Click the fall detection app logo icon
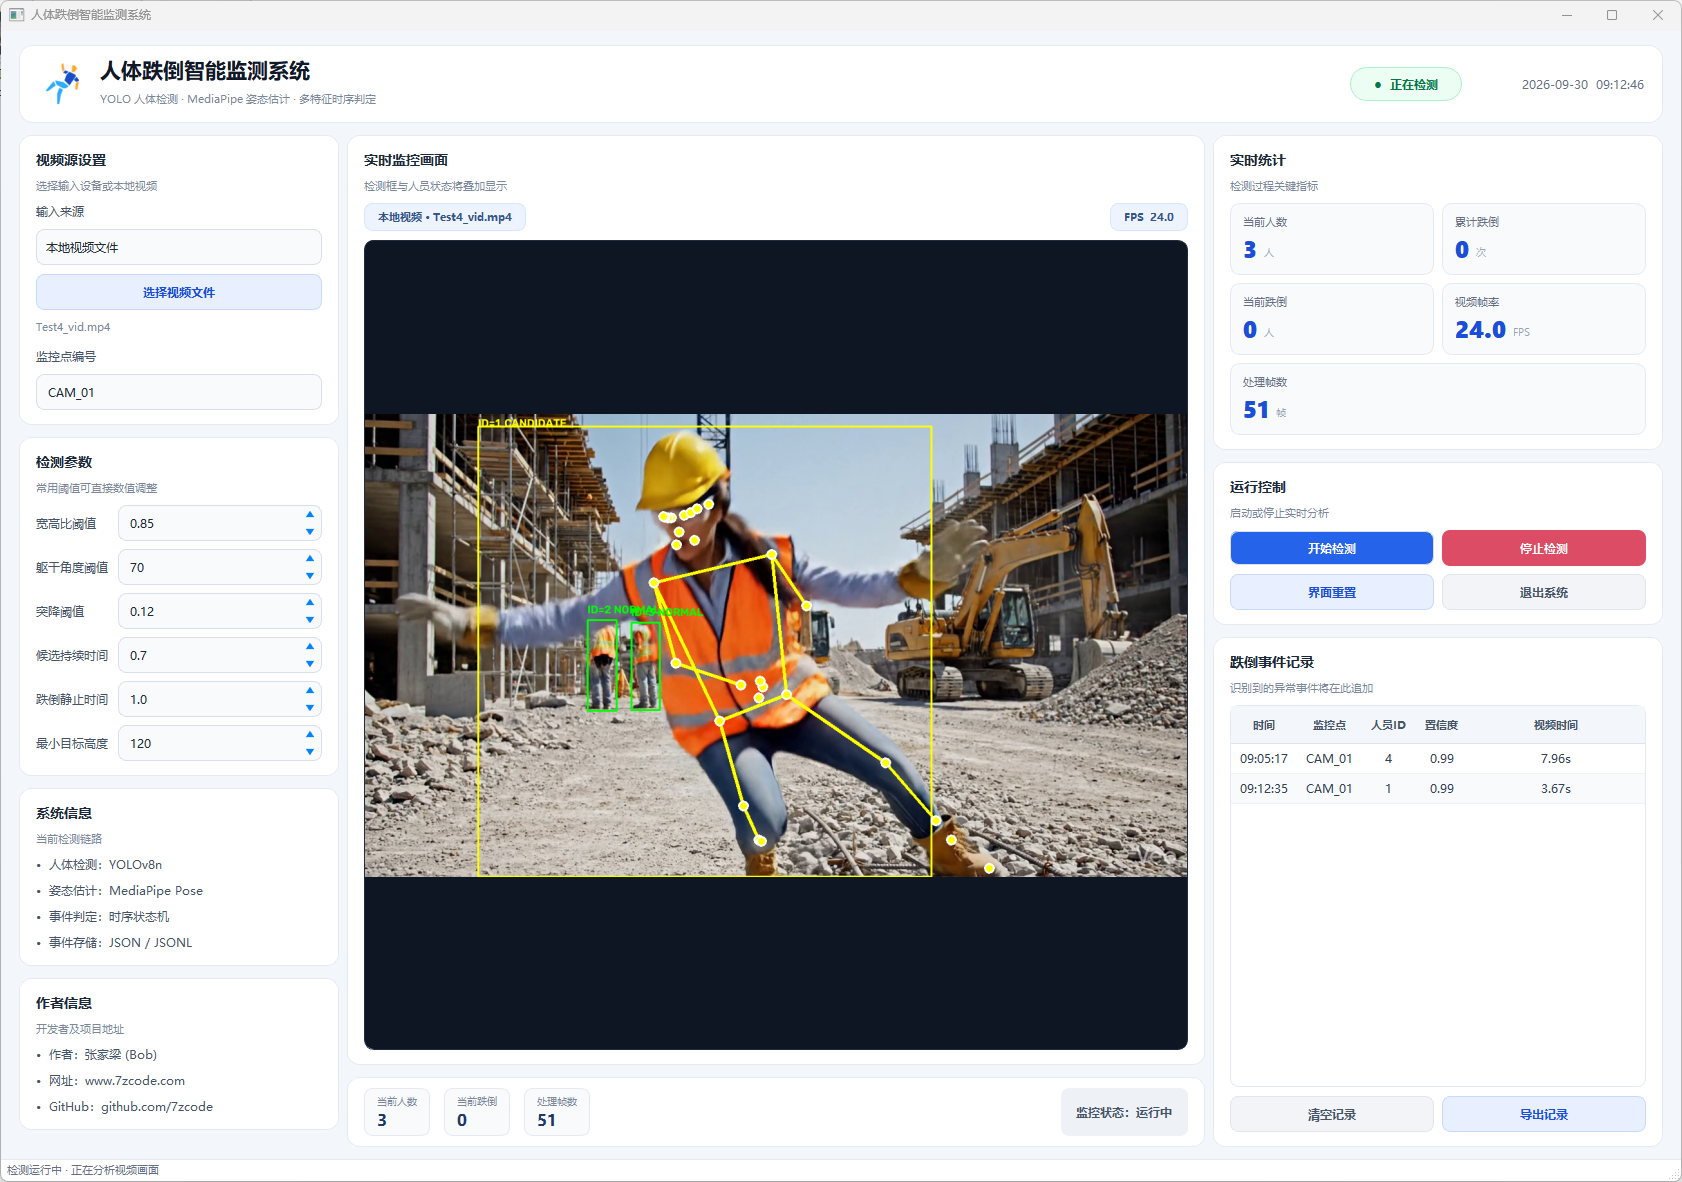 [x=63, y=84]
